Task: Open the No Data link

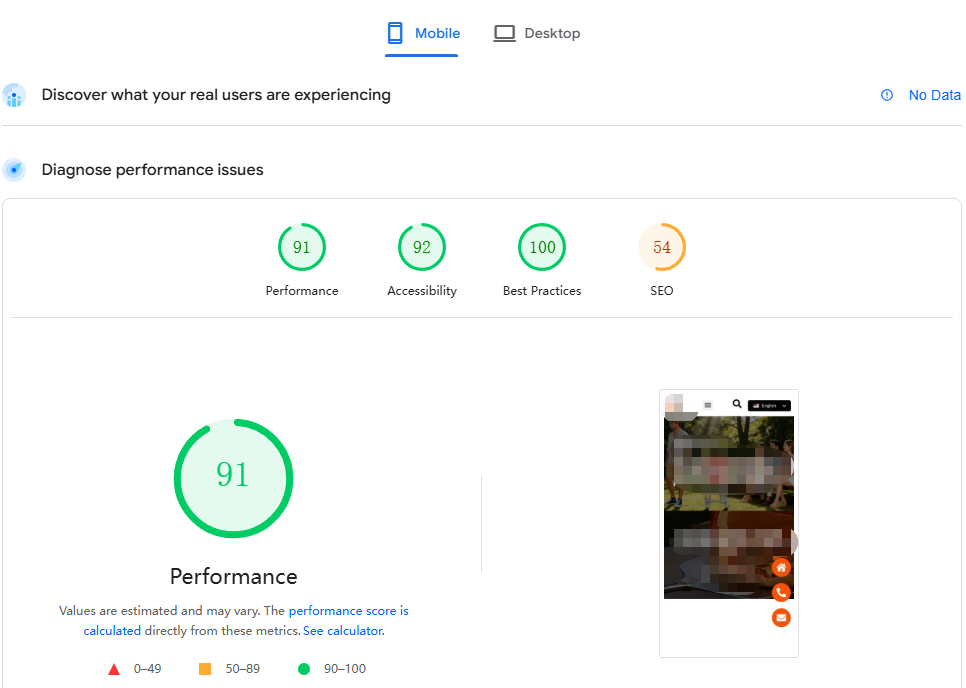Action: pyautogui.click(x=934, y=95)
